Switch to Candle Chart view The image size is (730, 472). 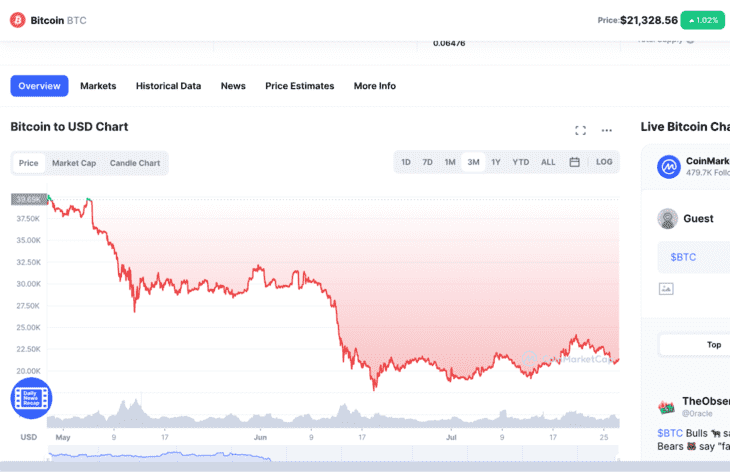click(135, 163)
